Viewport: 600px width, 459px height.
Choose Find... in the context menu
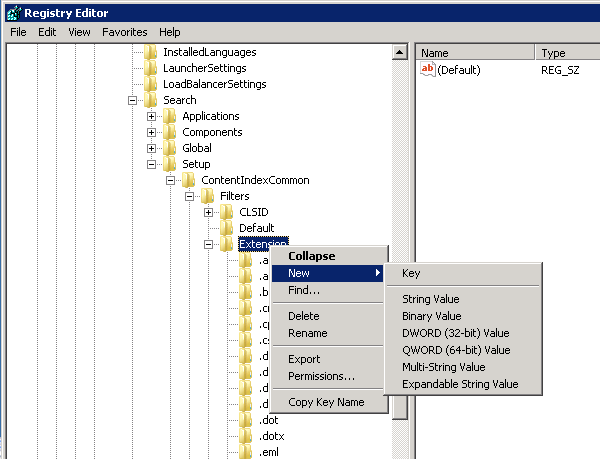coord(328,290)
